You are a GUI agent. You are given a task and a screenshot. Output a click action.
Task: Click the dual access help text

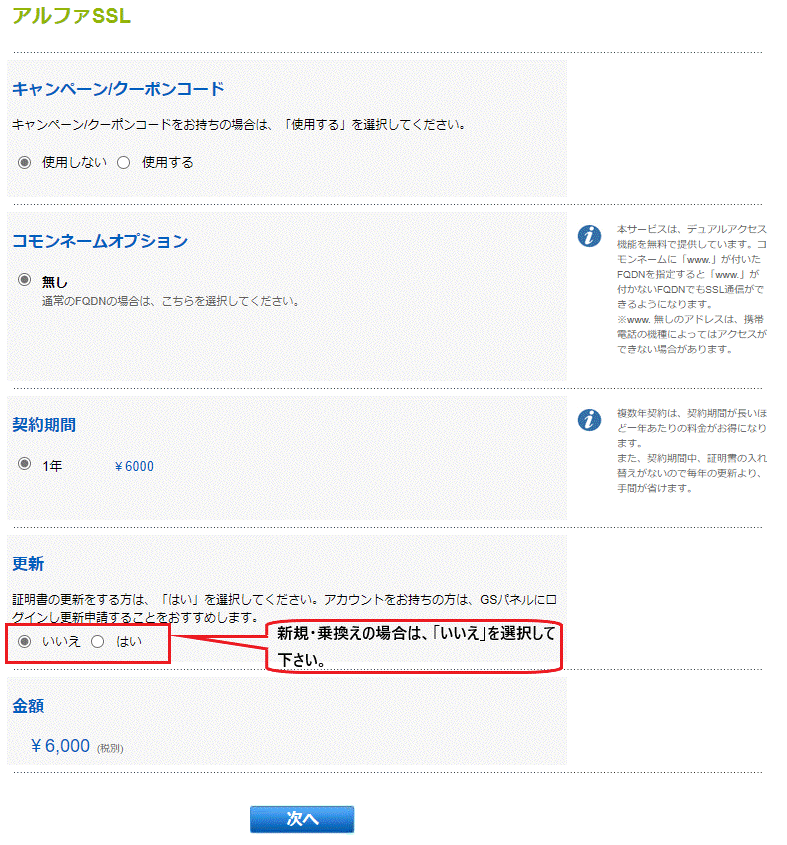[692, 289]
